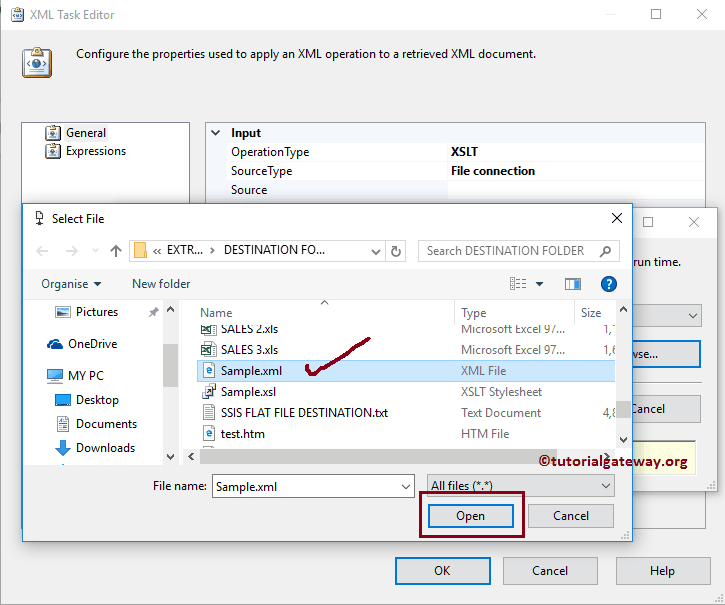The width and height of the screenshot is (725, 605).
Task: Collapse the Input property group
Action: point(215,133)
